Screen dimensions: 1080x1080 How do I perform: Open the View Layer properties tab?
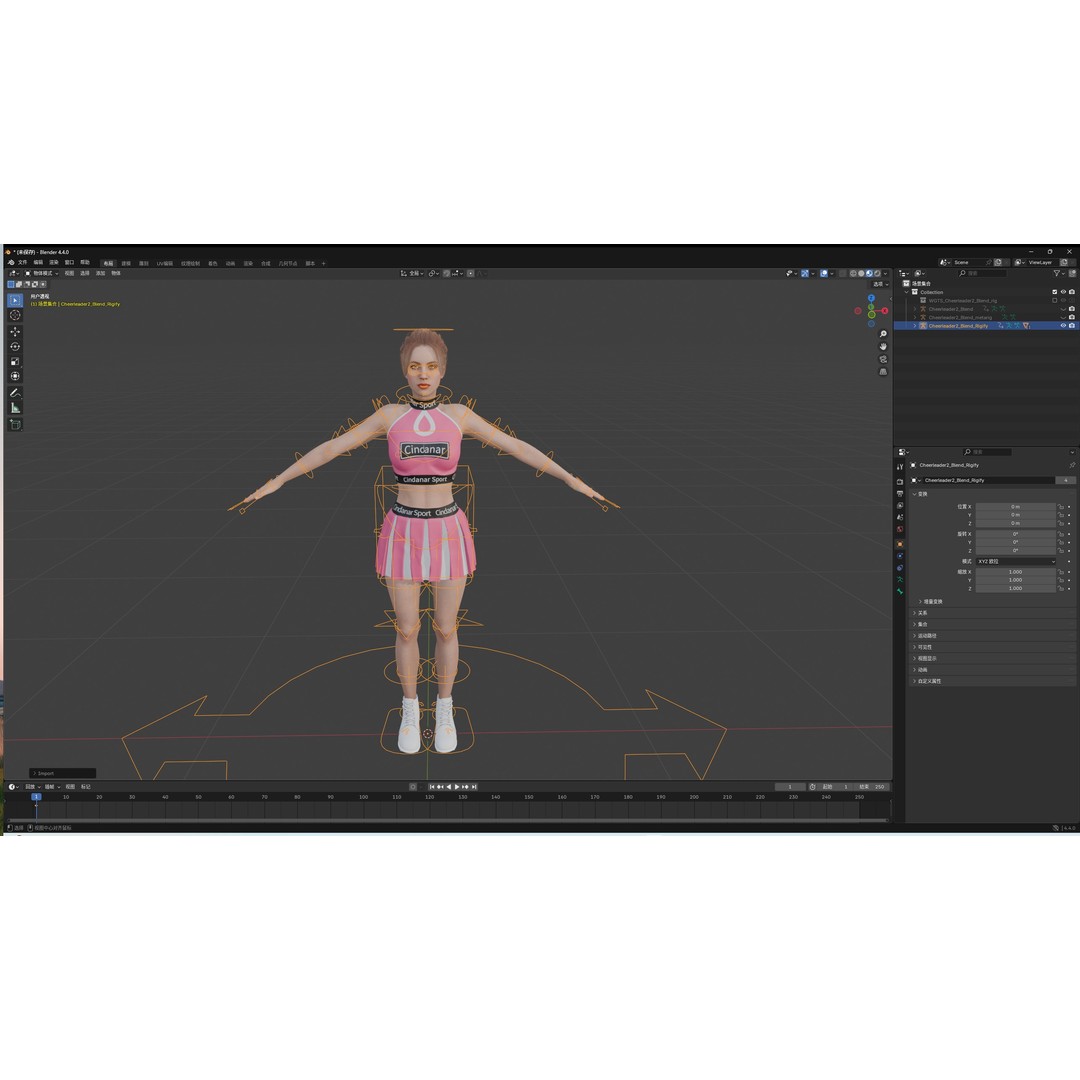coord(900,506)
